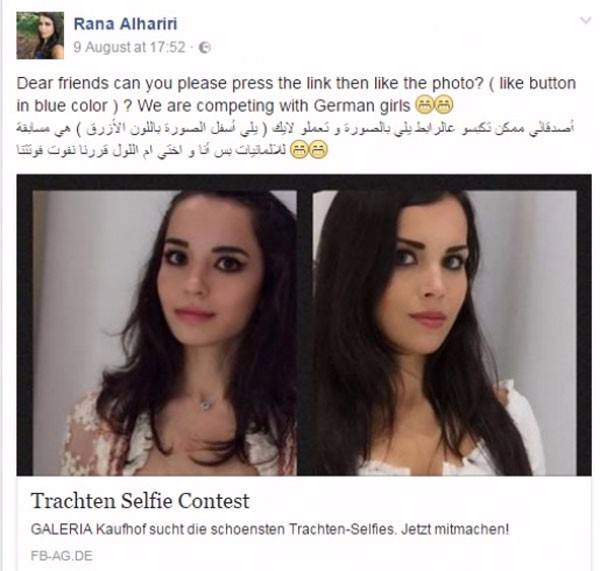Select the right emoji in Arabic text
This screenshot has width=600, height=571.
tap(318, 150)
